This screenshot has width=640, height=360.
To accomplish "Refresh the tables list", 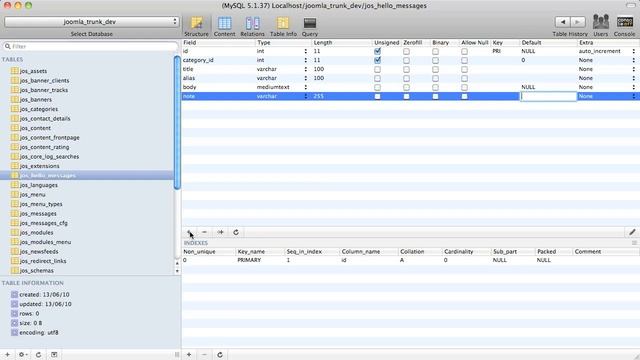I will [38, 354].
